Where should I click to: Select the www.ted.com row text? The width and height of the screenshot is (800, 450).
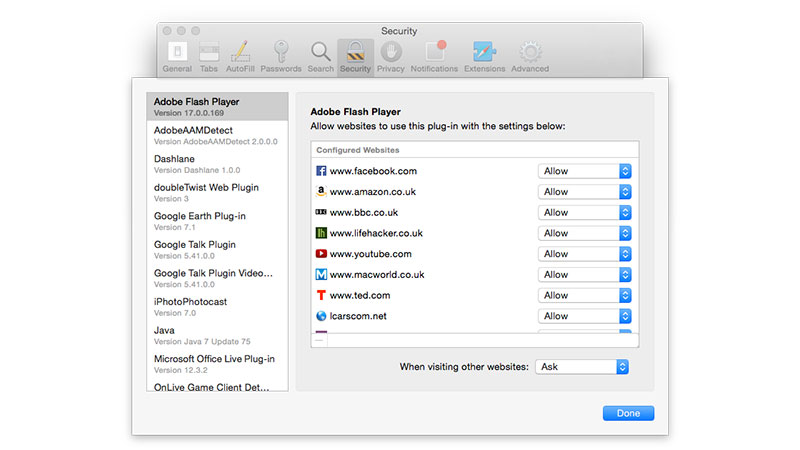coord(360,295)
